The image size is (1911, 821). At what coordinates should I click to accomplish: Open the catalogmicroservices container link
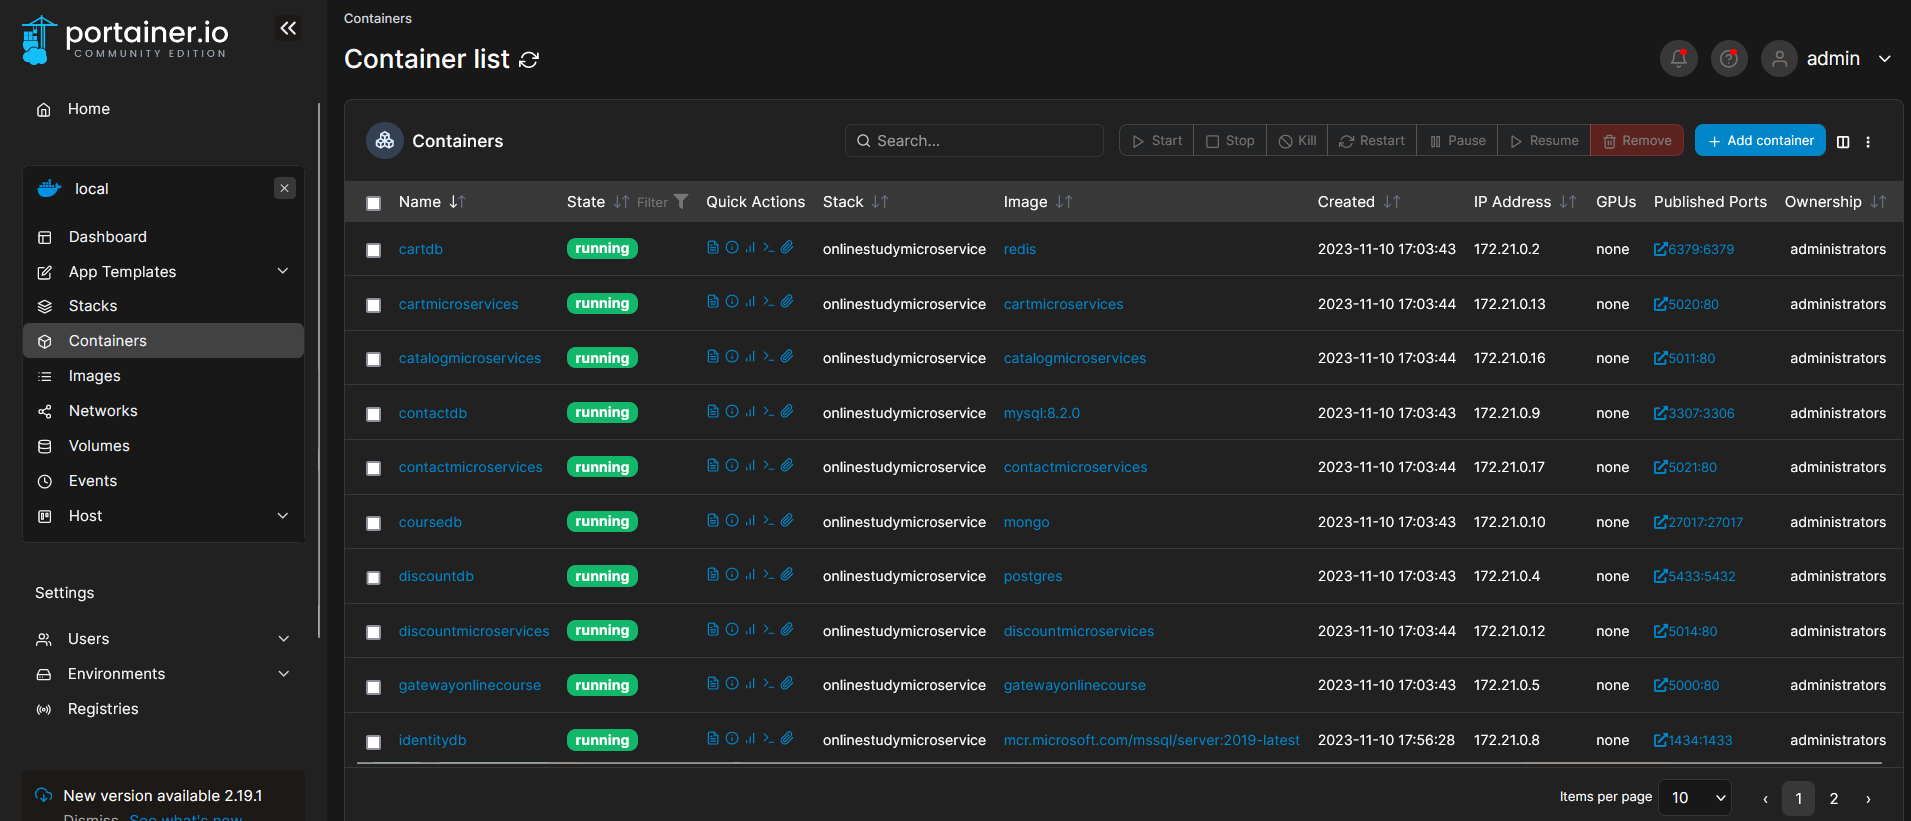[x=469, y=358]
